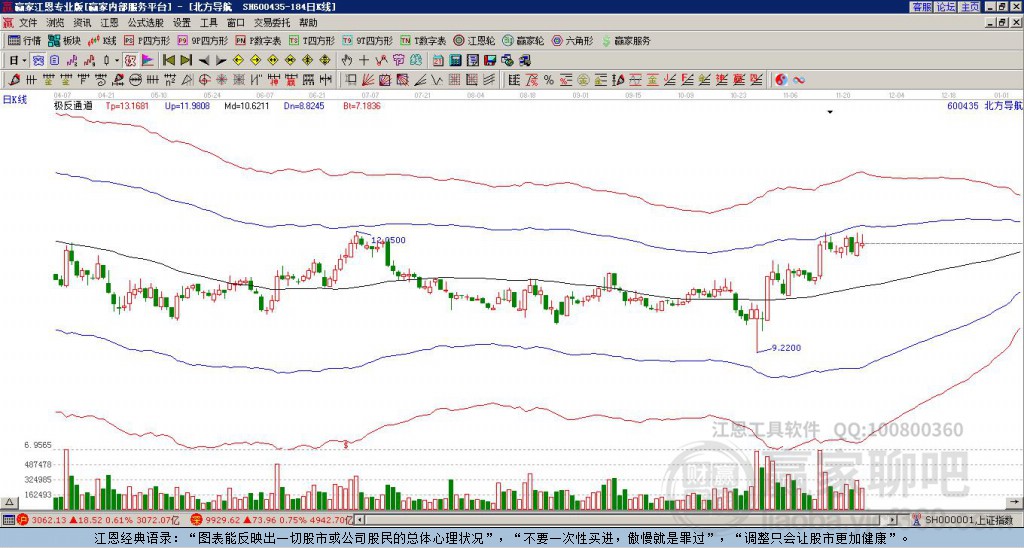Open the 行情 quotes view
Image resolution: width=1024 pixels, height=548 pixels.
click(x=25, y=40)
